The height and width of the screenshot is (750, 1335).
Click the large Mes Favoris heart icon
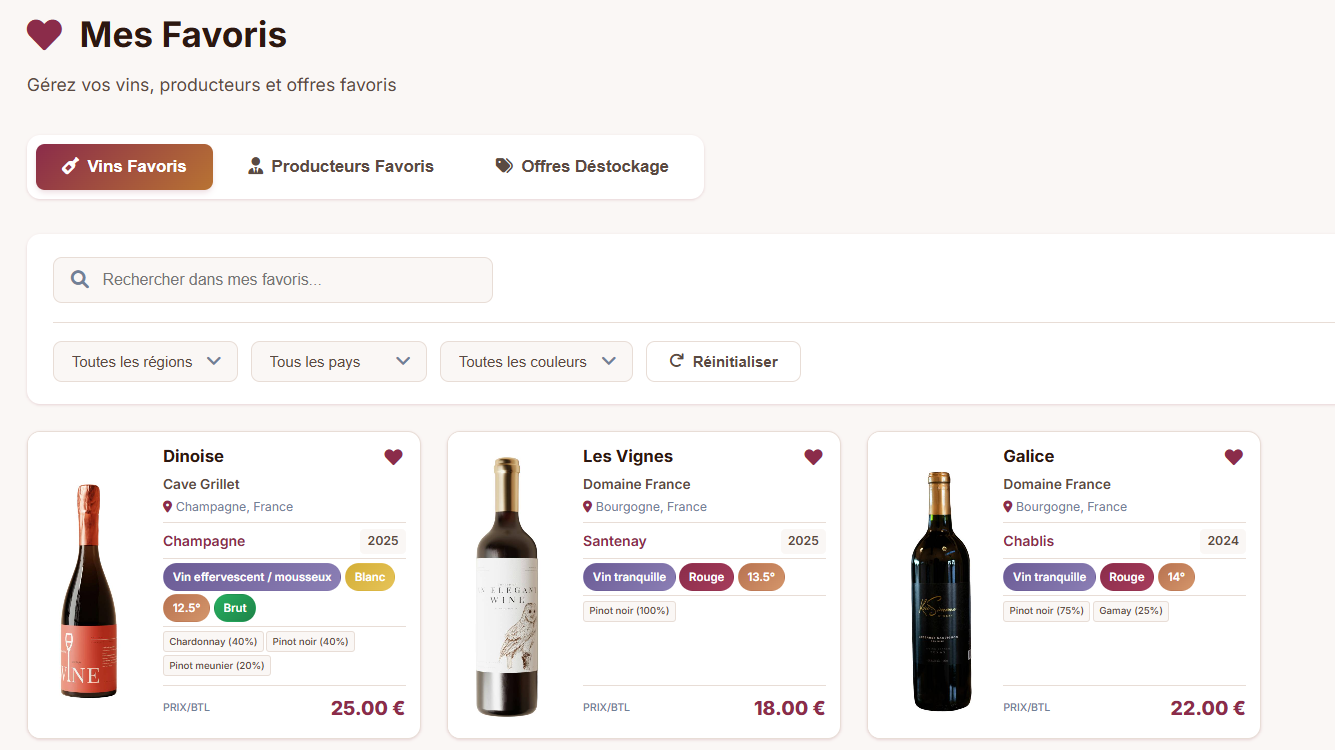point(44,35)
